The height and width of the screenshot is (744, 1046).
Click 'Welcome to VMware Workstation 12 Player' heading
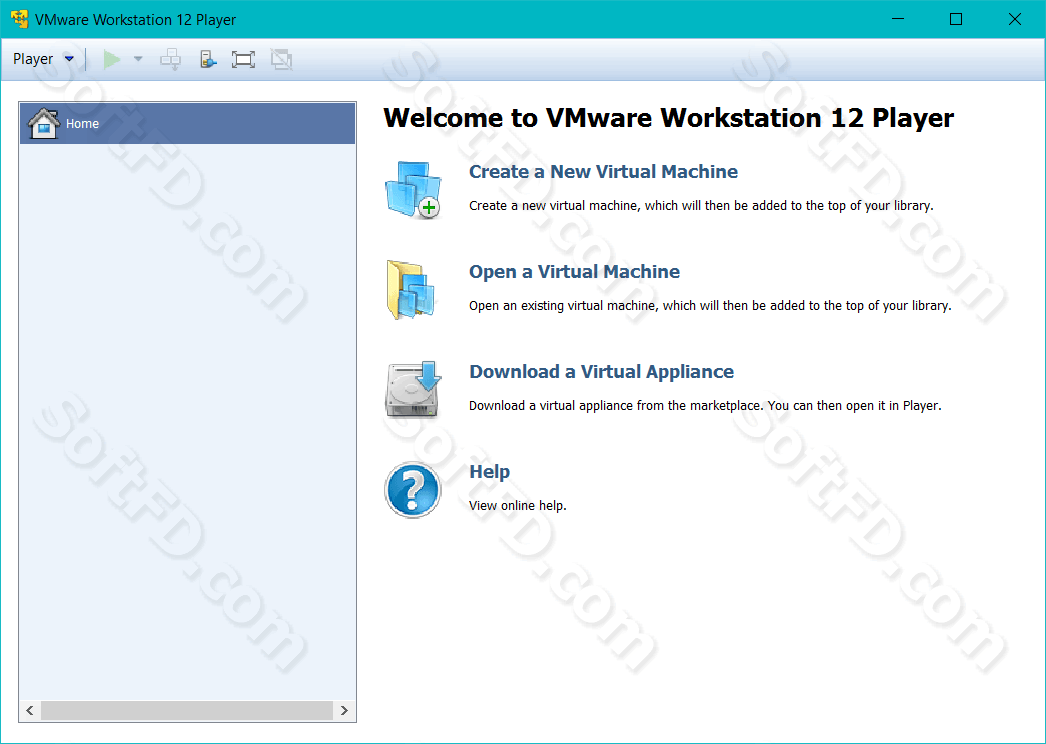tap(668, 118)
